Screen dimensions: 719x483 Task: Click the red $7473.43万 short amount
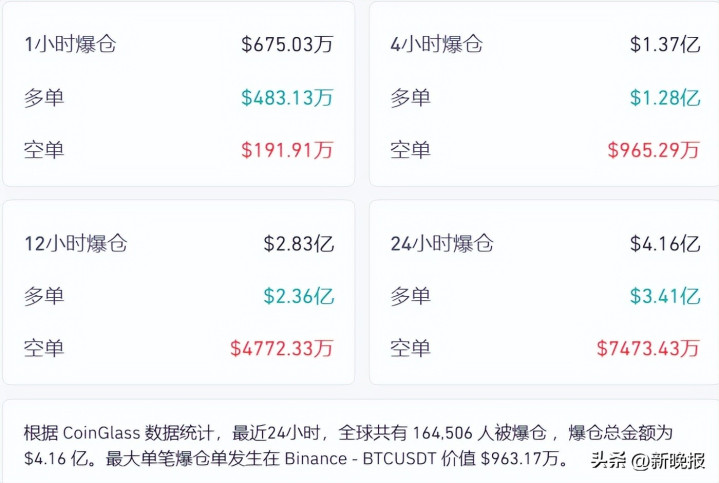[648, 348]
